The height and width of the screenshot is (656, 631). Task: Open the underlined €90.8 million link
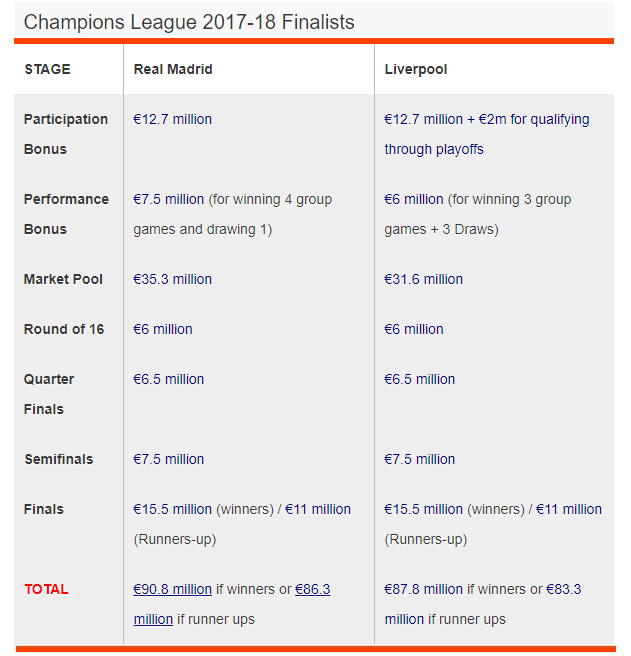click(172, 589)
